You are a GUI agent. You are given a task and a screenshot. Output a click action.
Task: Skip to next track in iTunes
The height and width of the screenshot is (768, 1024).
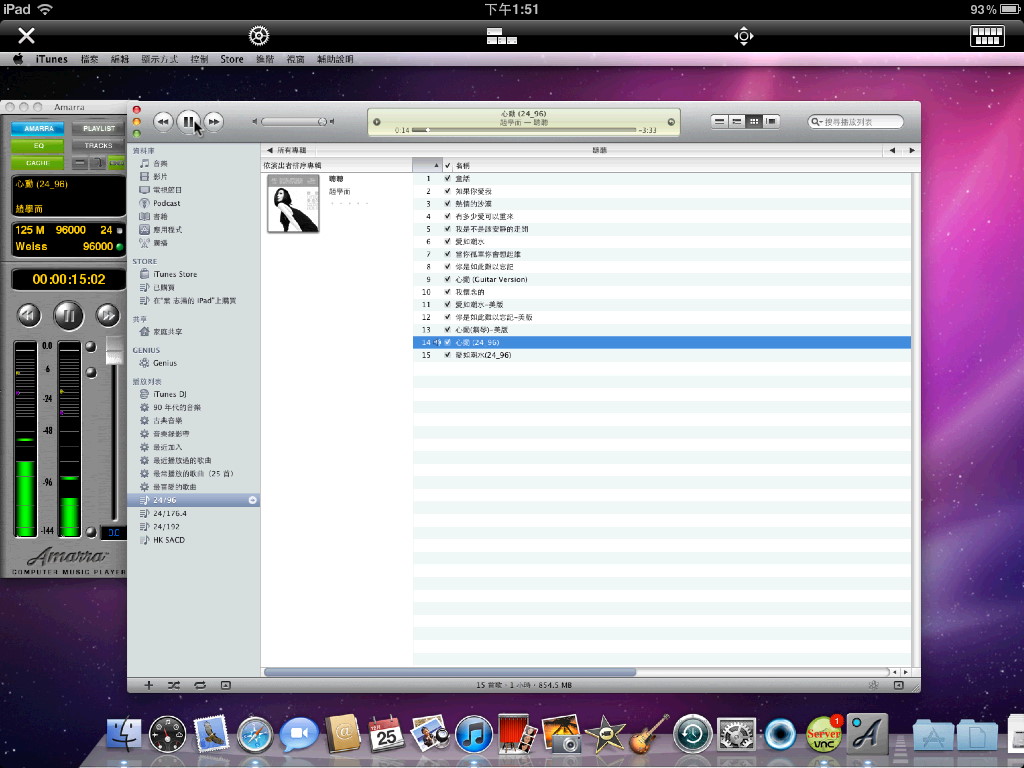[x=214, y=121]
